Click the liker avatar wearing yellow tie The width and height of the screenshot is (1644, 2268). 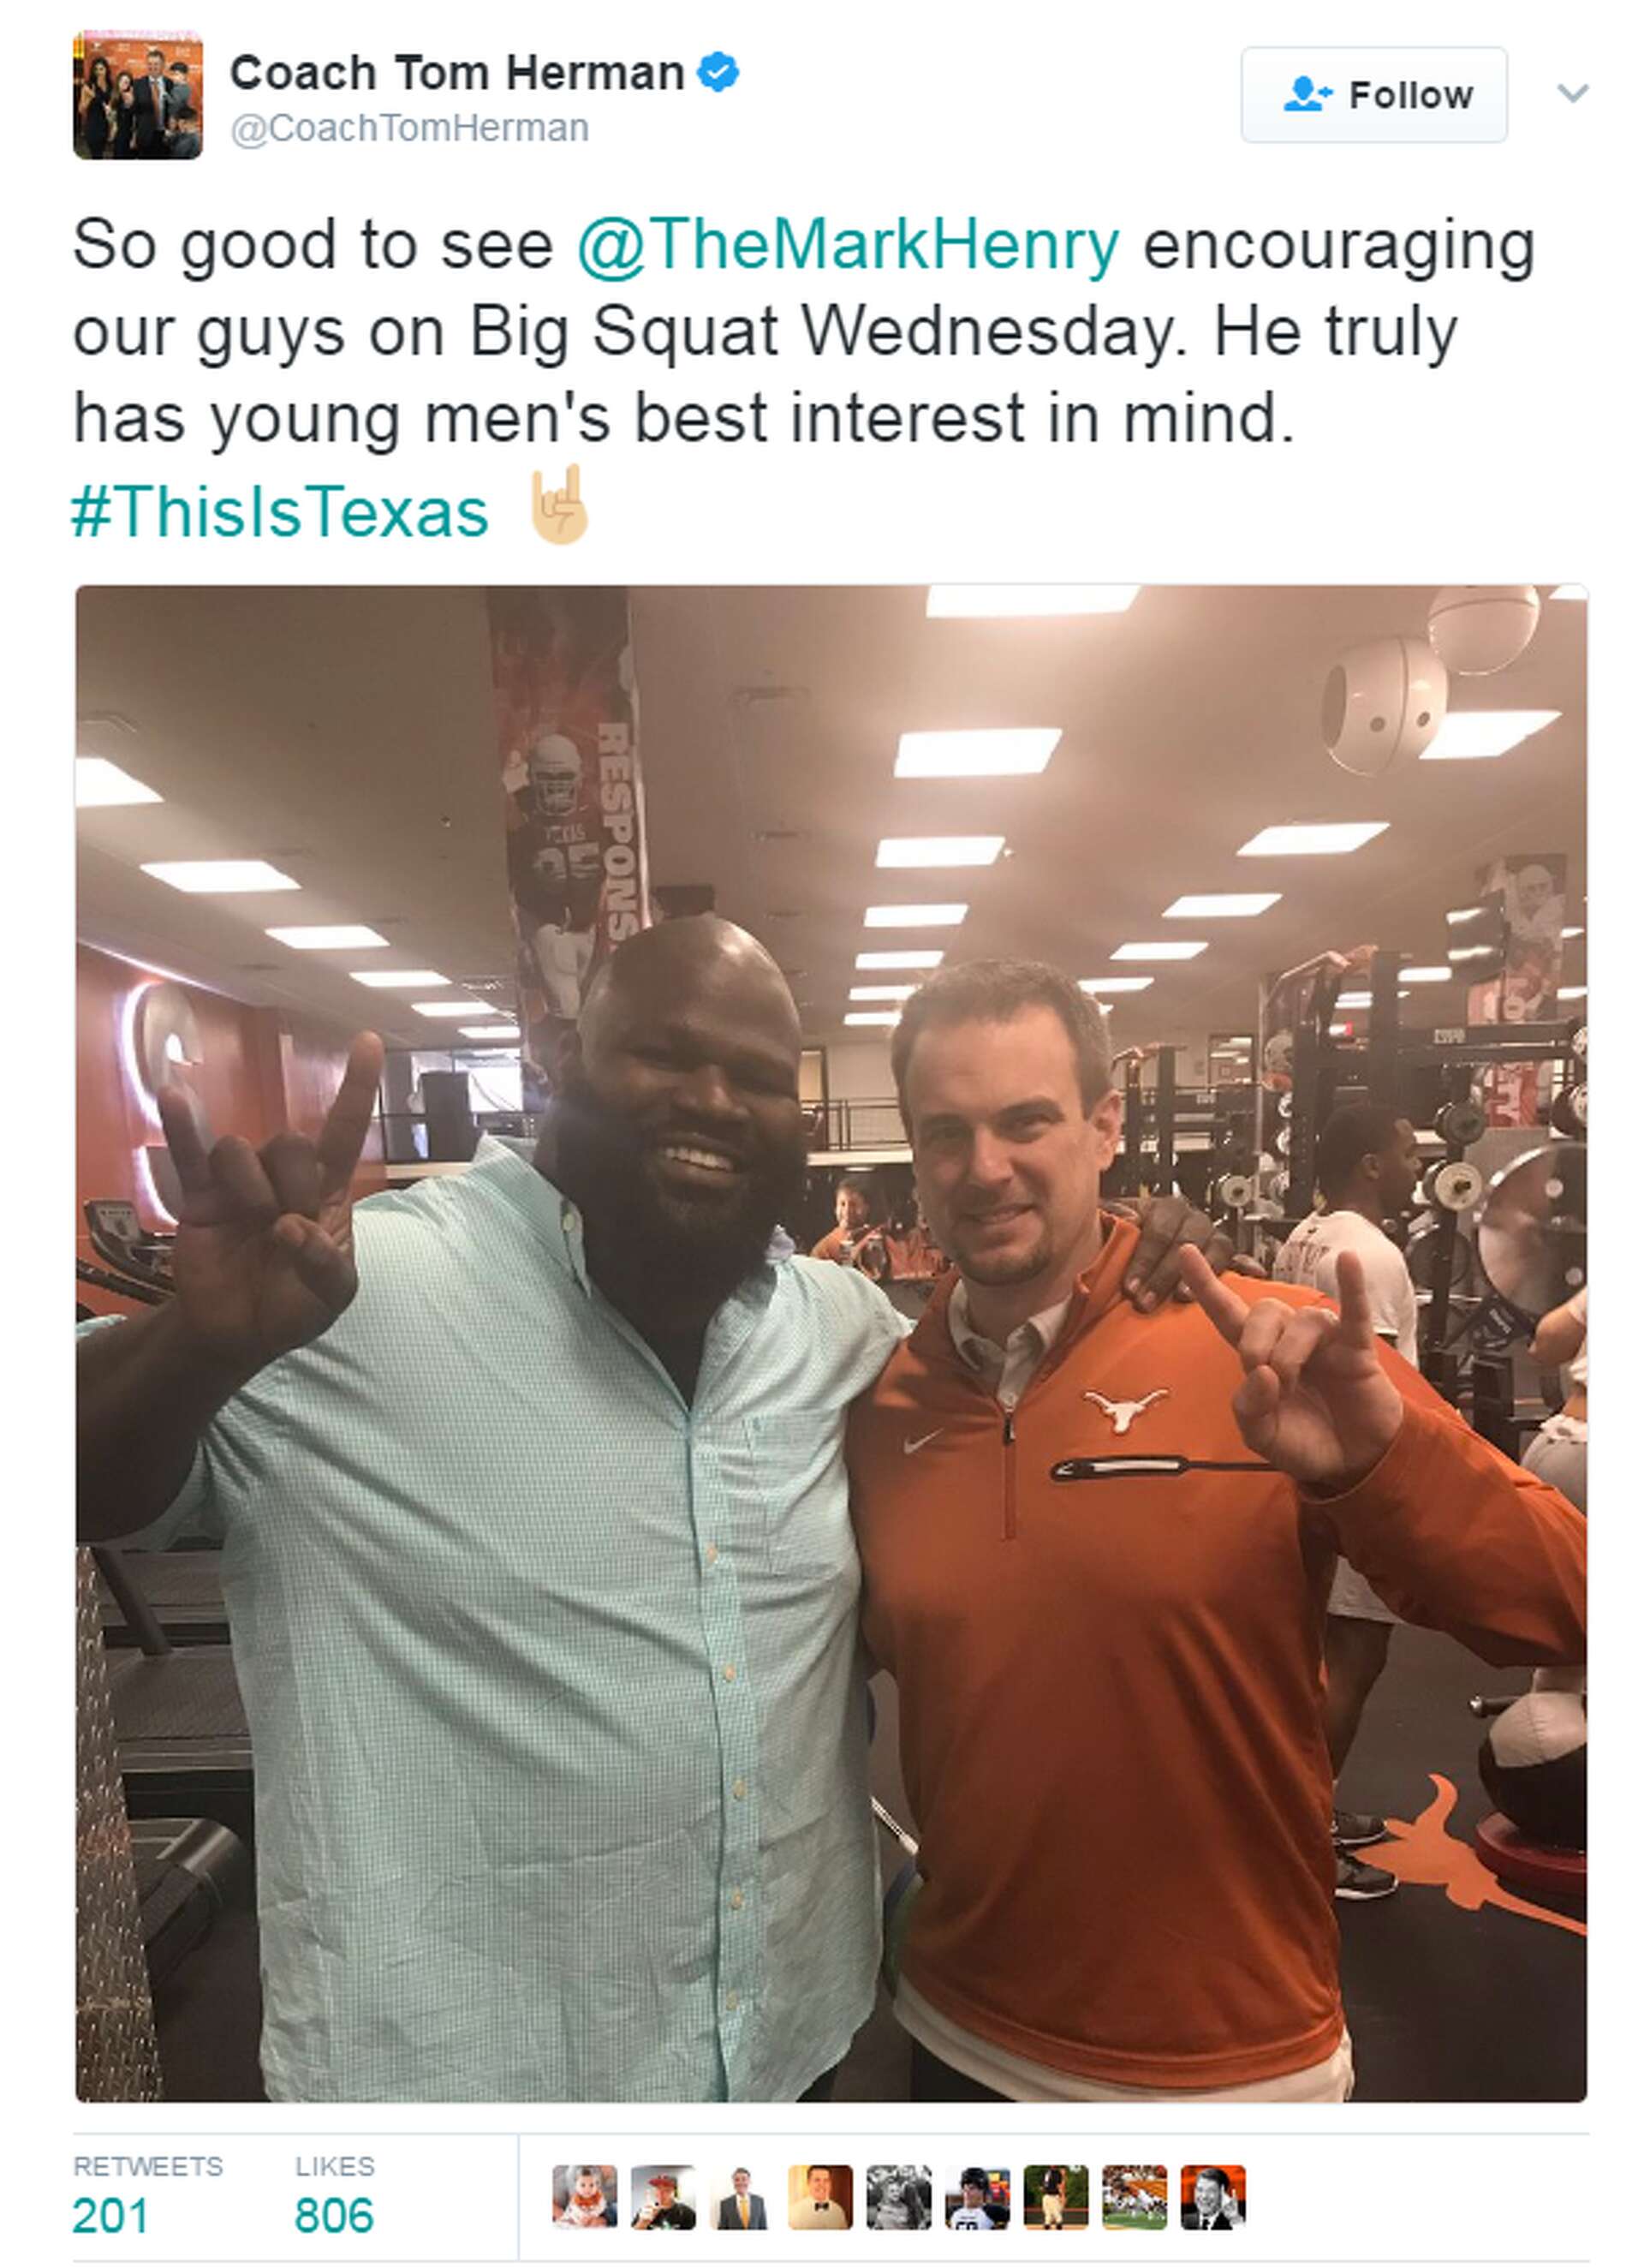coord(742,2197)
